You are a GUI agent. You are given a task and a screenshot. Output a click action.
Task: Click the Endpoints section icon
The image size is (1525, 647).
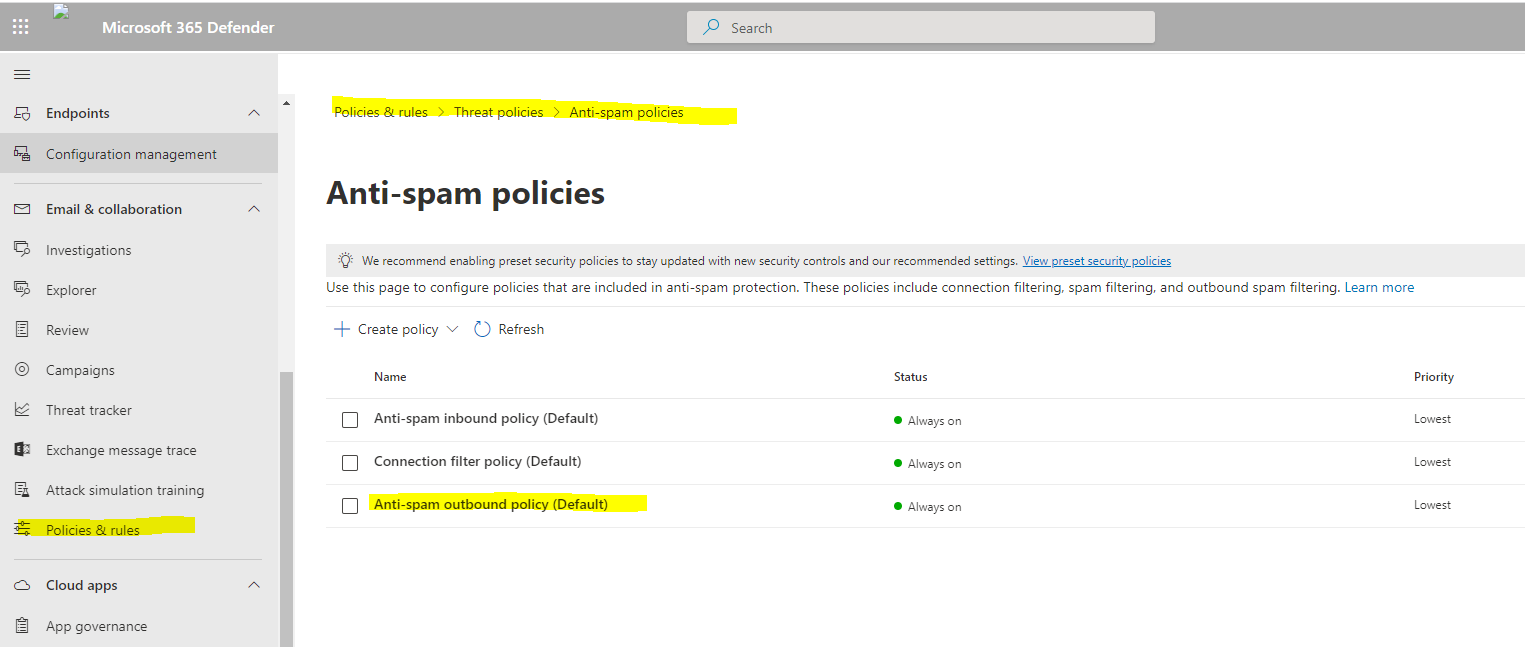22,113
